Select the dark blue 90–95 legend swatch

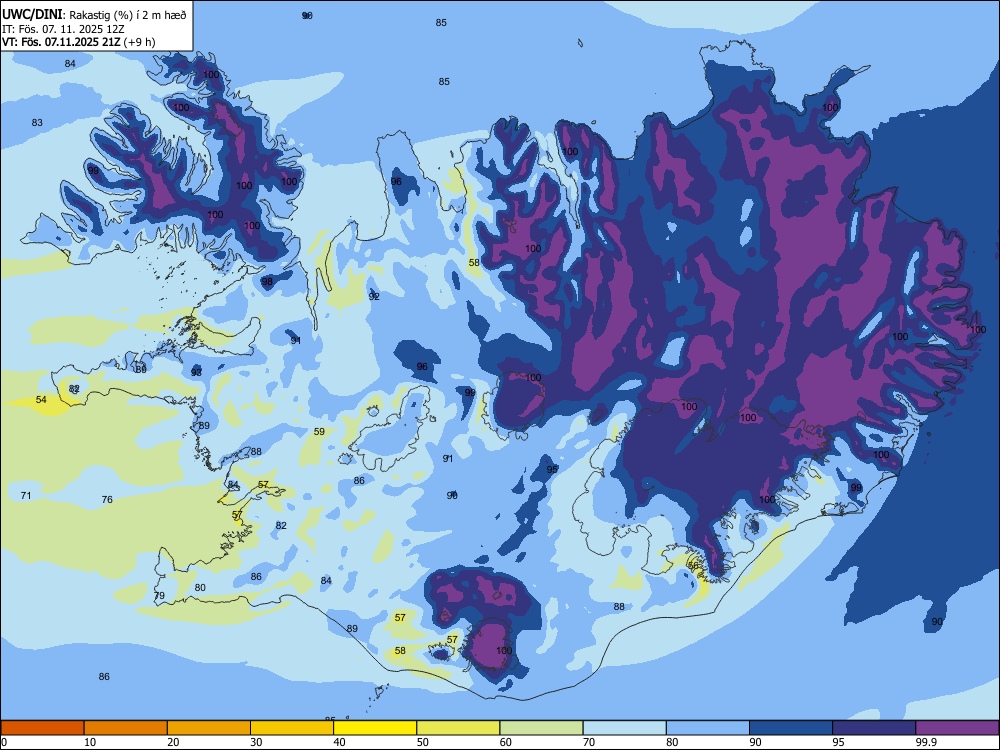(791, 728)
